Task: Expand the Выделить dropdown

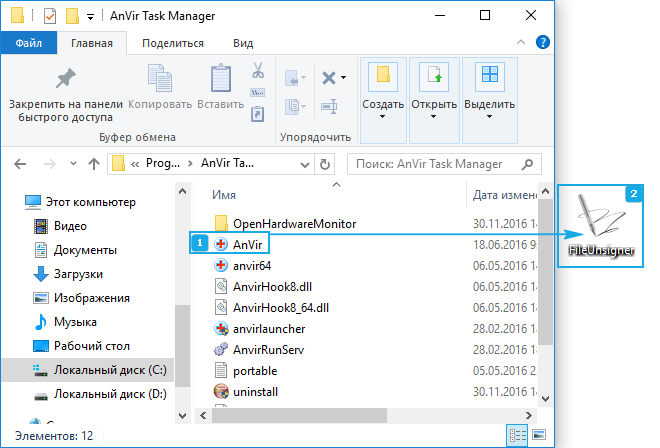Action: point(489,105)
